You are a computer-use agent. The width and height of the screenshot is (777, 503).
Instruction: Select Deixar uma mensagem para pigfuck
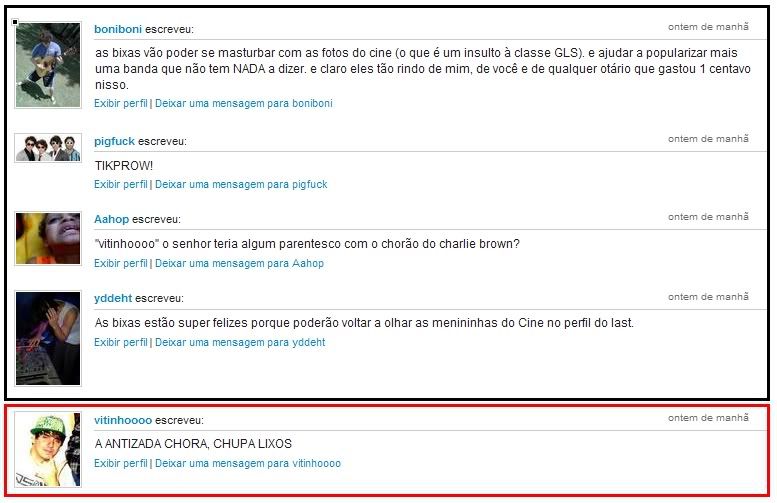pyautogui.click(x=241, y=184)
